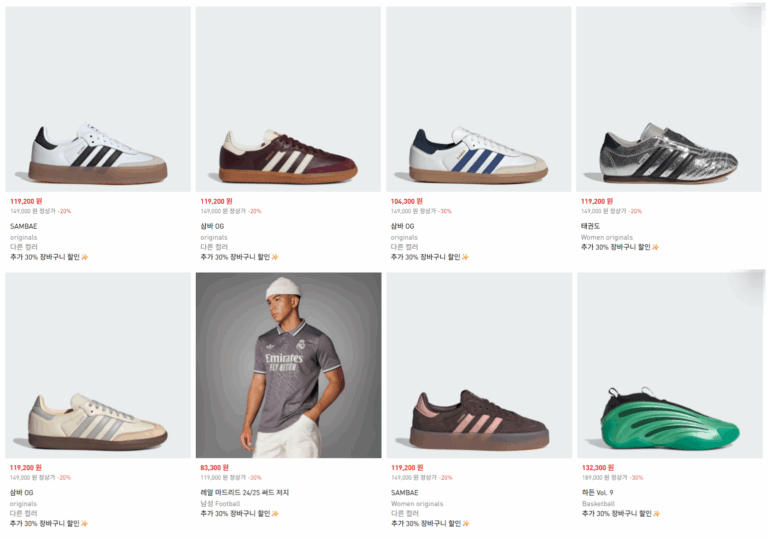
Task: Click 추가 30% 장바구니 할인 under the jersey
Action: (x=235, y=513)
